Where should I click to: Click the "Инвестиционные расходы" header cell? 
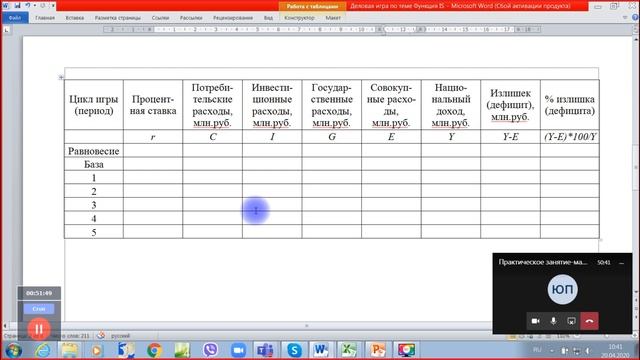click(x=272, y=105)
